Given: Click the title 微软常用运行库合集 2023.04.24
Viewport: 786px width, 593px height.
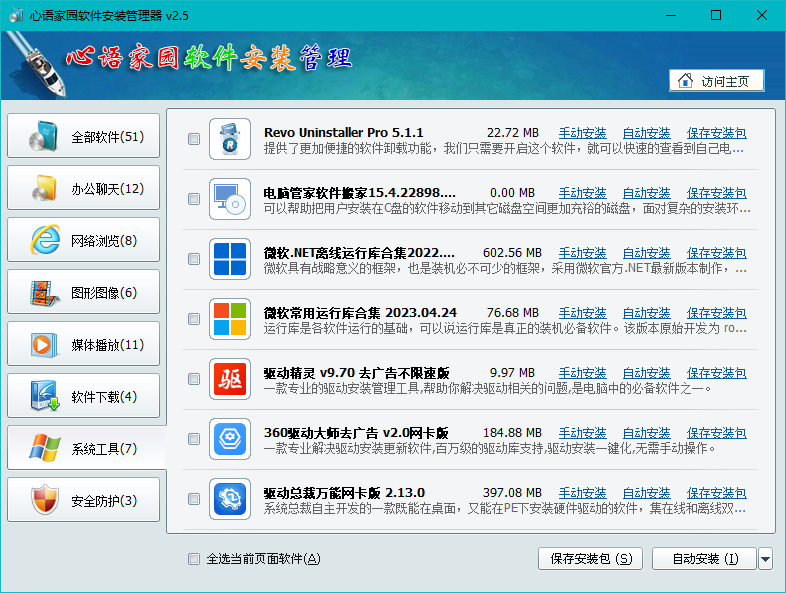Looking at the screenshot, I should click(x=360, y=313).
